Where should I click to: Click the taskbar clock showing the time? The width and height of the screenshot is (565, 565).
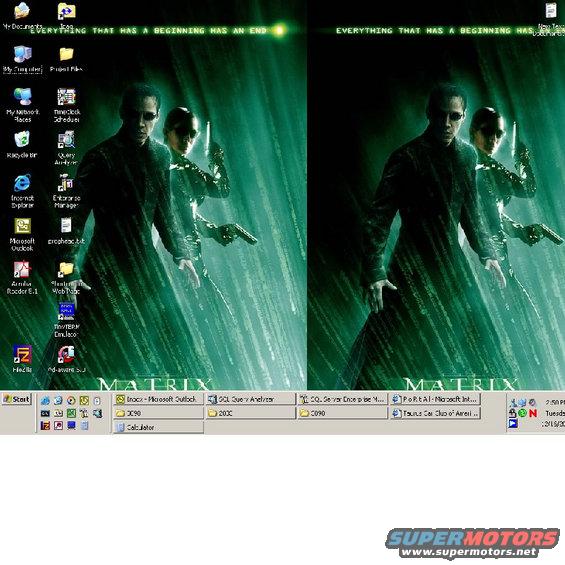555,402
